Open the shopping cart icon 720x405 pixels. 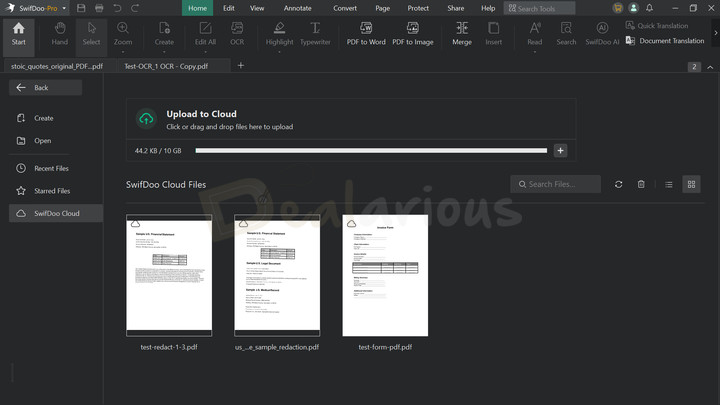tap(618, 8)
